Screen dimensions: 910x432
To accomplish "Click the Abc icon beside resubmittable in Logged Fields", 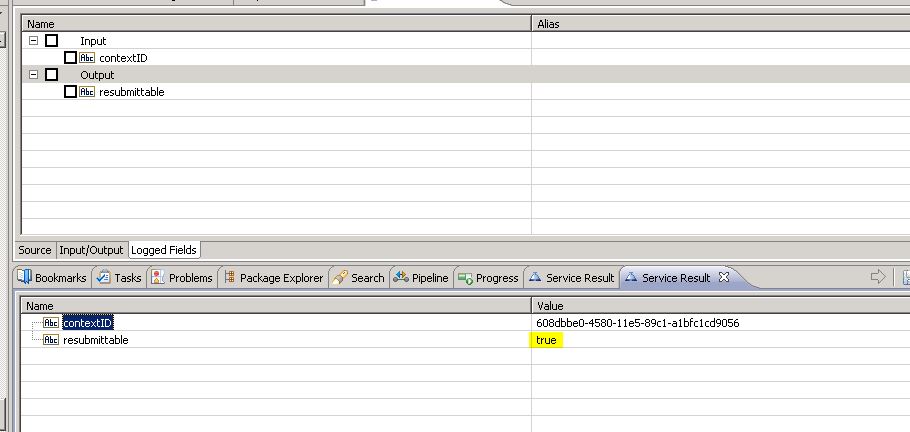I will point(87,92).
